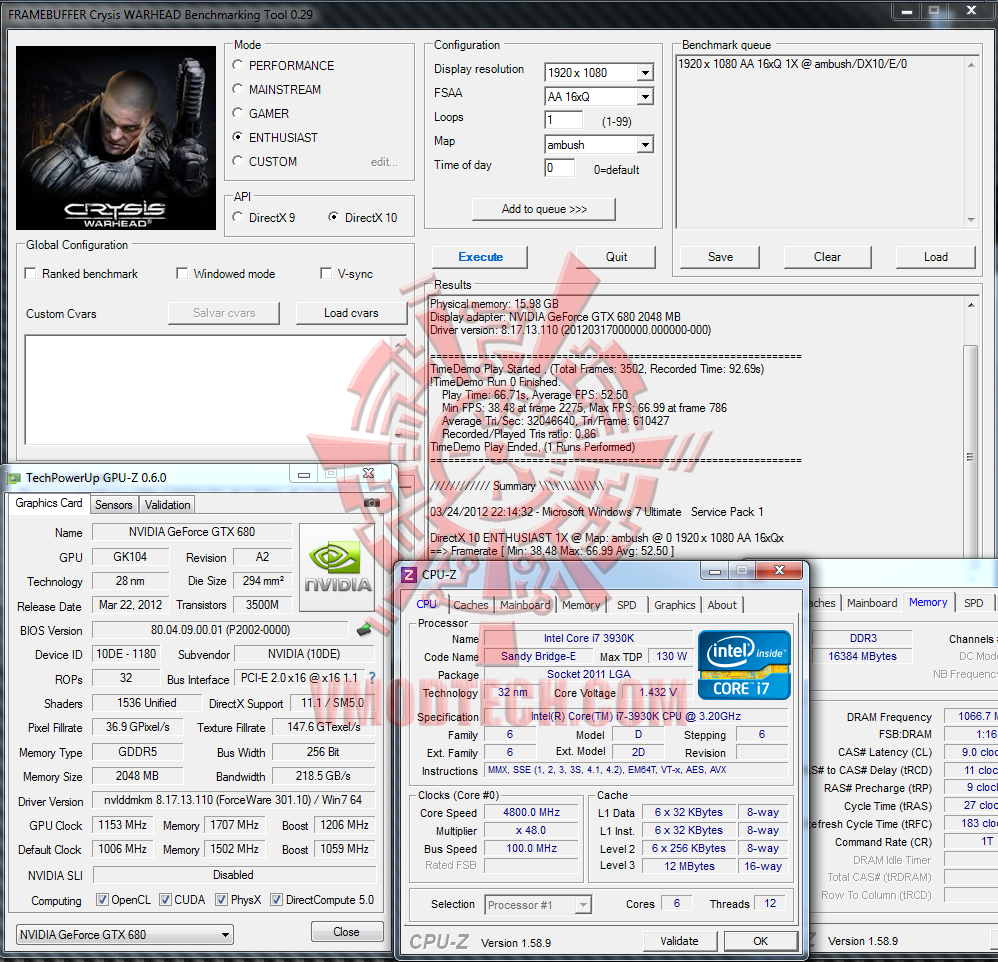This screenshot has height=962, width=998.
Task: Switch to the SPD tab in front CPU-Z
Action: click(626, 605)
